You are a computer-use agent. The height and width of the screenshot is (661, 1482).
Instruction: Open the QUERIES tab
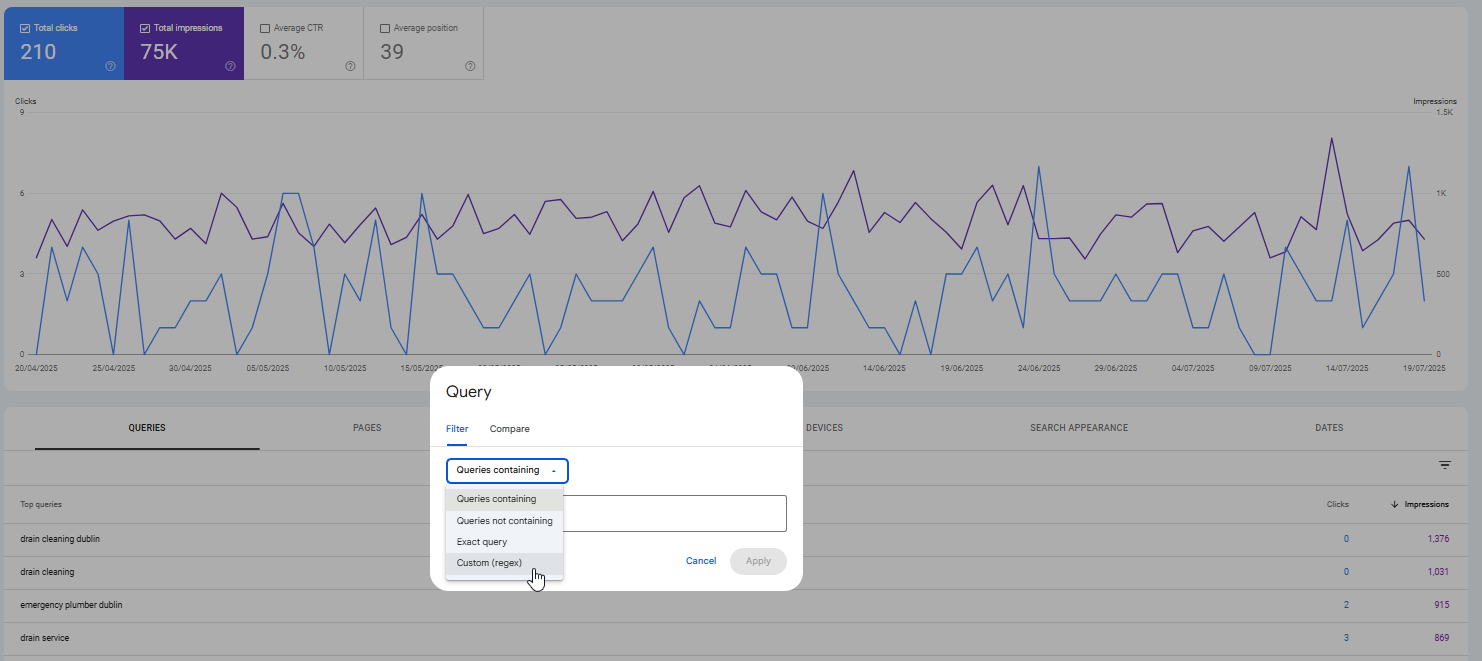coord(147,428)
